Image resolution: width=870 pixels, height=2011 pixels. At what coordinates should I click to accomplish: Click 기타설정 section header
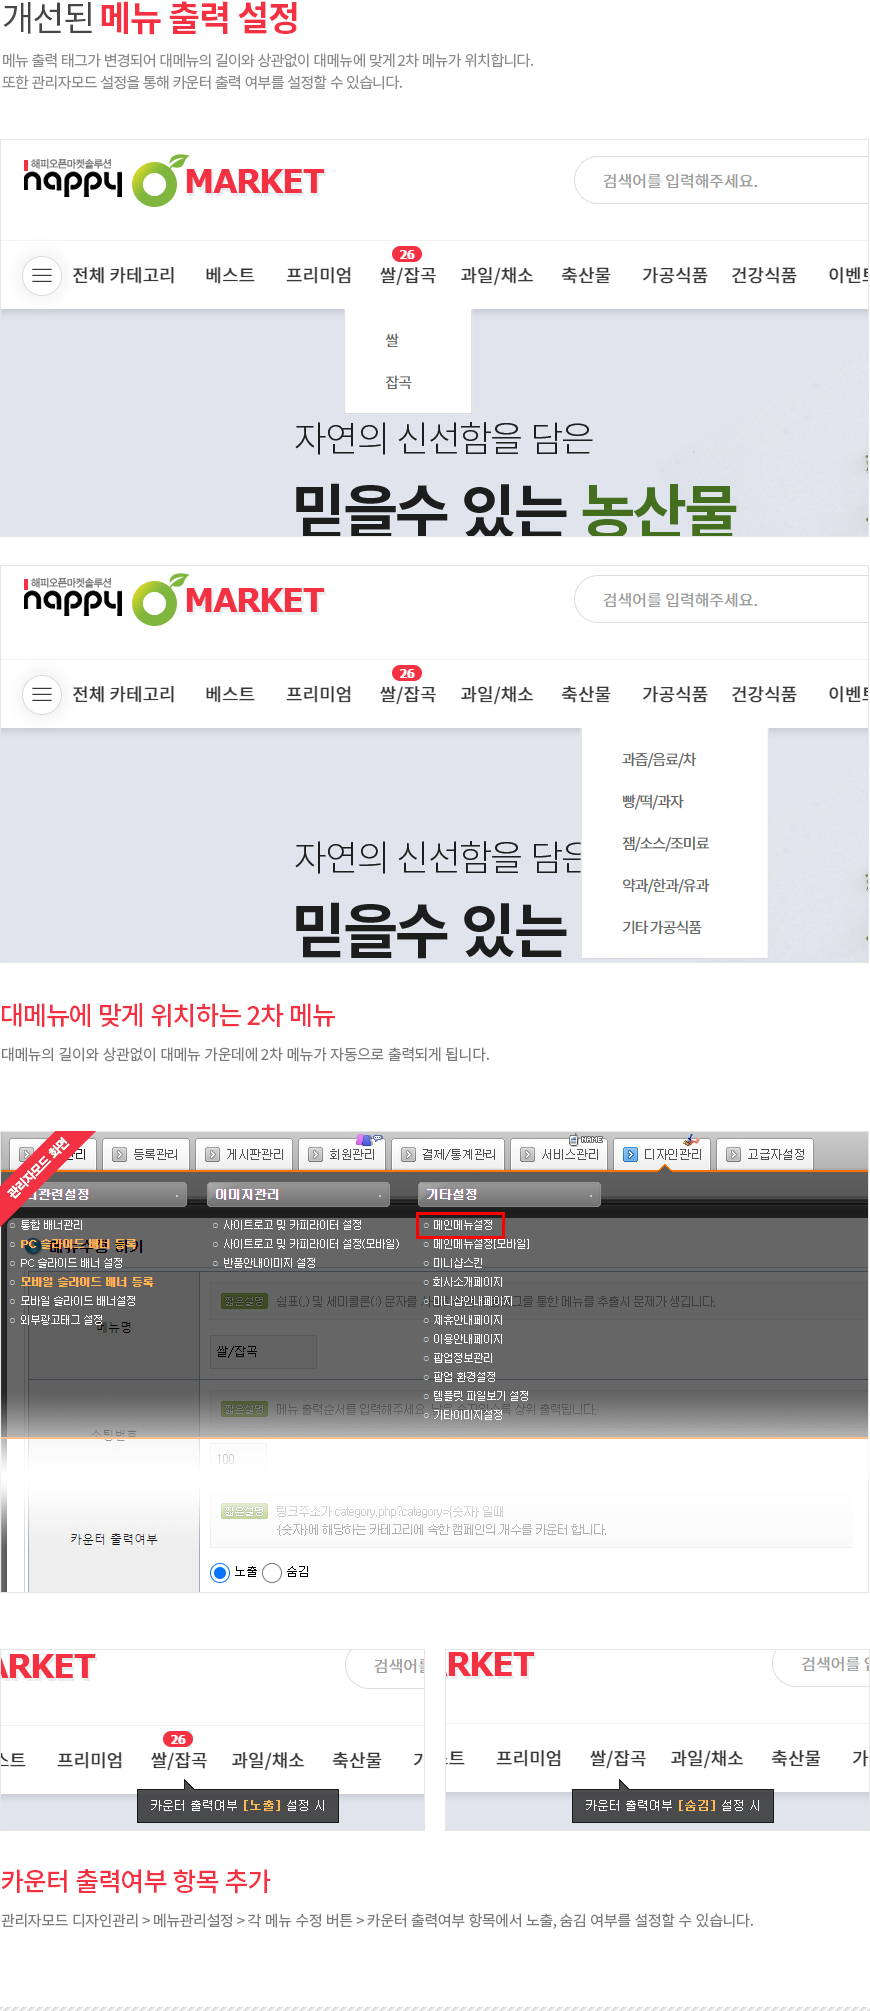[x=510, y=1194]
